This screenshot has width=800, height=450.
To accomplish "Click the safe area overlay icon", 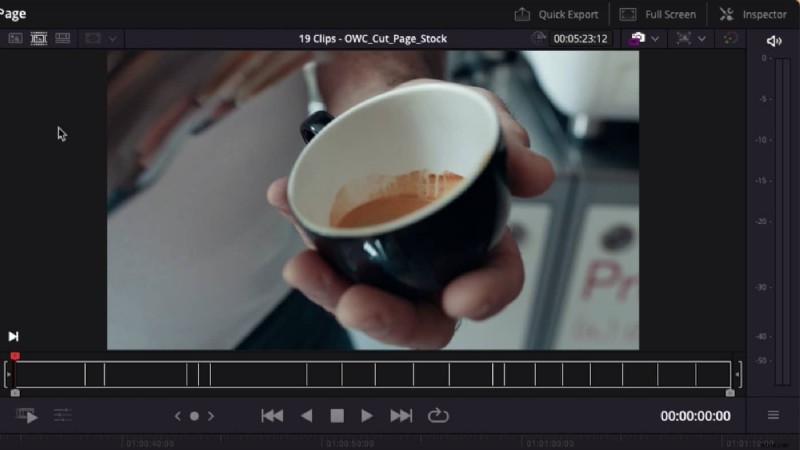I will click(x=93, y=38).
